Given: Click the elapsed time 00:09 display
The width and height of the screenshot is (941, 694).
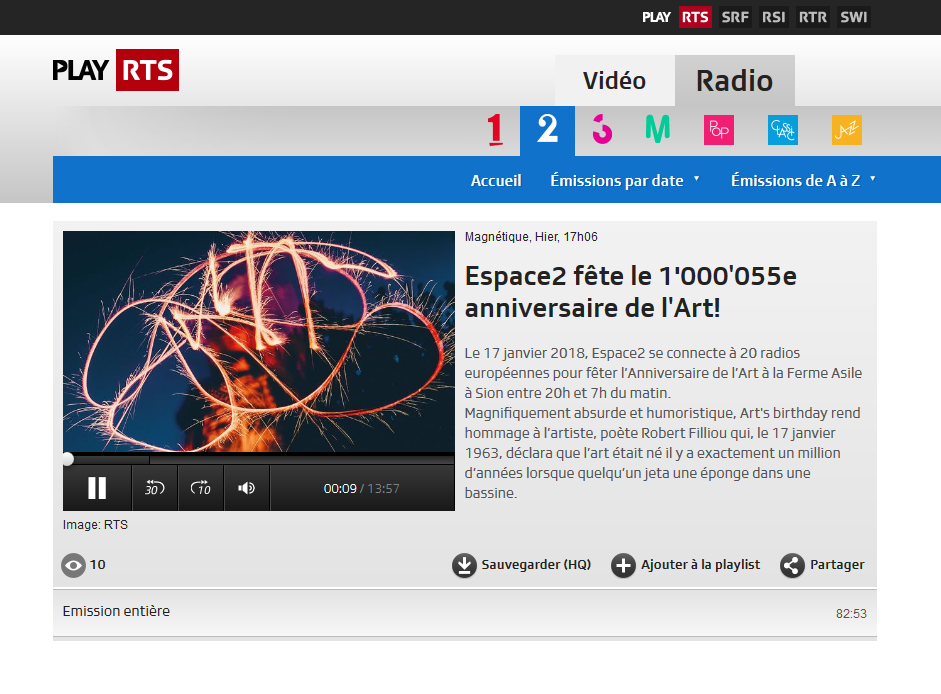Looking at the screenshot, I should pos(340,489).
